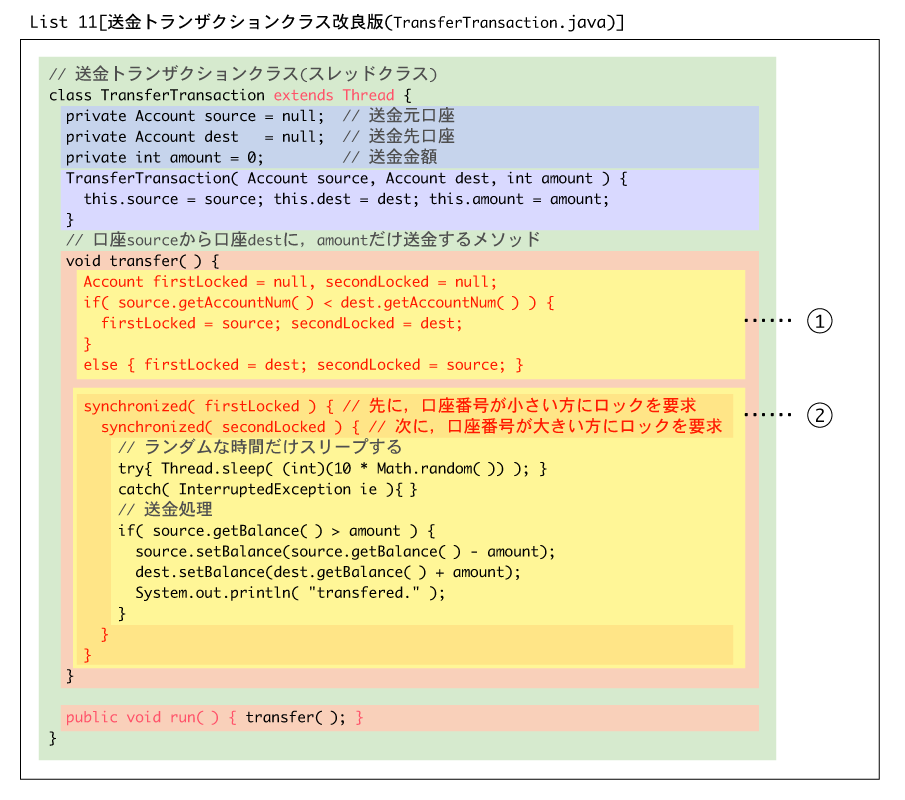This screenshot has height=800, width=905.
Task: Click 'System.out.println( "transfered." );' line
Action: tap(290, 593)
